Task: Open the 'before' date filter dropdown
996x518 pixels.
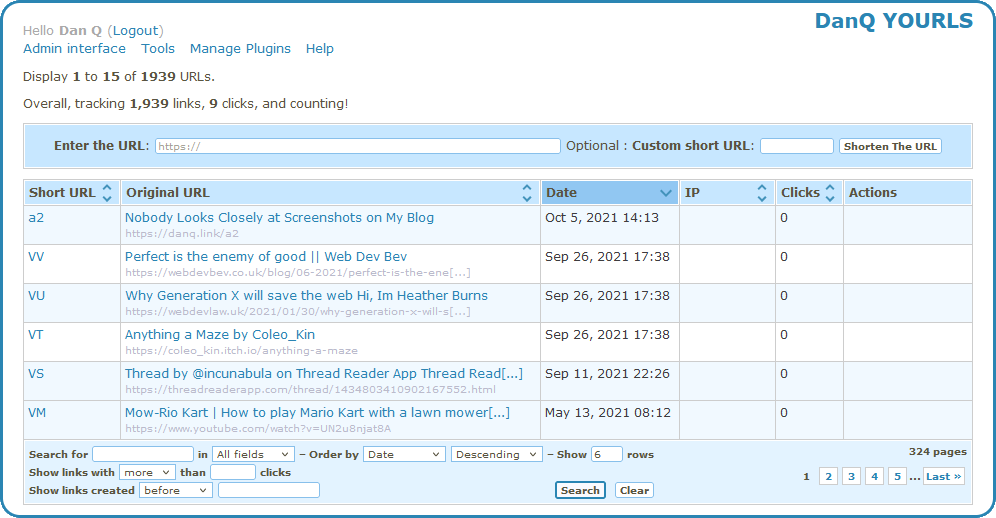Action: coord(176,490)
